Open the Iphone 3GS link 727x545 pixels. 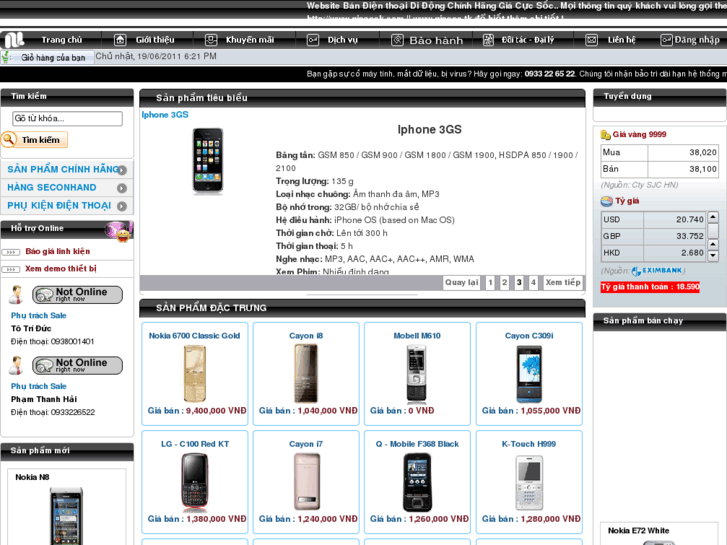pos(165,115)
